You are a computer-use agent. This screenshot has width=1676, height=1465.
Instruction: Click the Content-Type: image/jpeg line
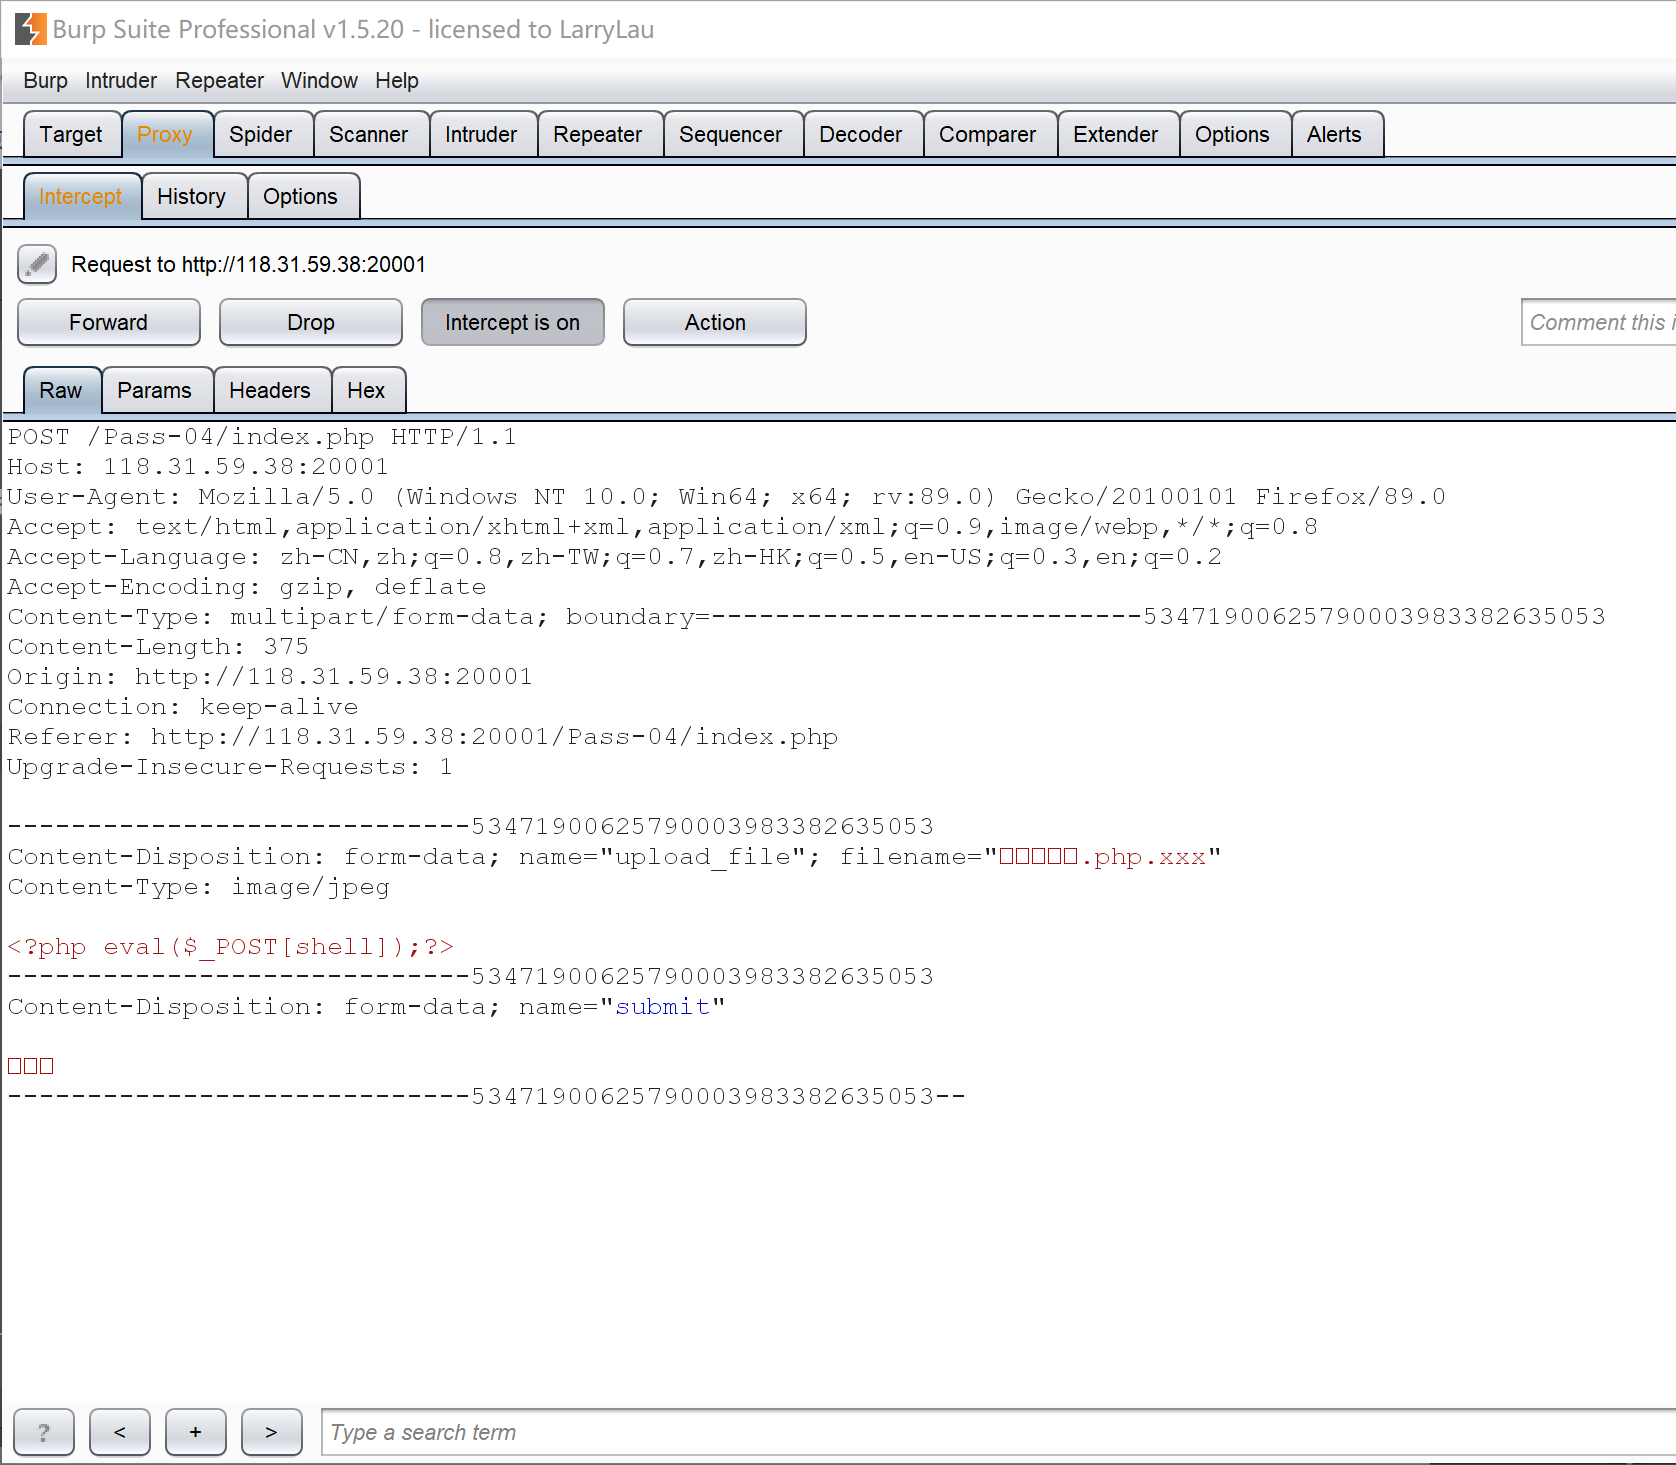(x=199, y=887)
